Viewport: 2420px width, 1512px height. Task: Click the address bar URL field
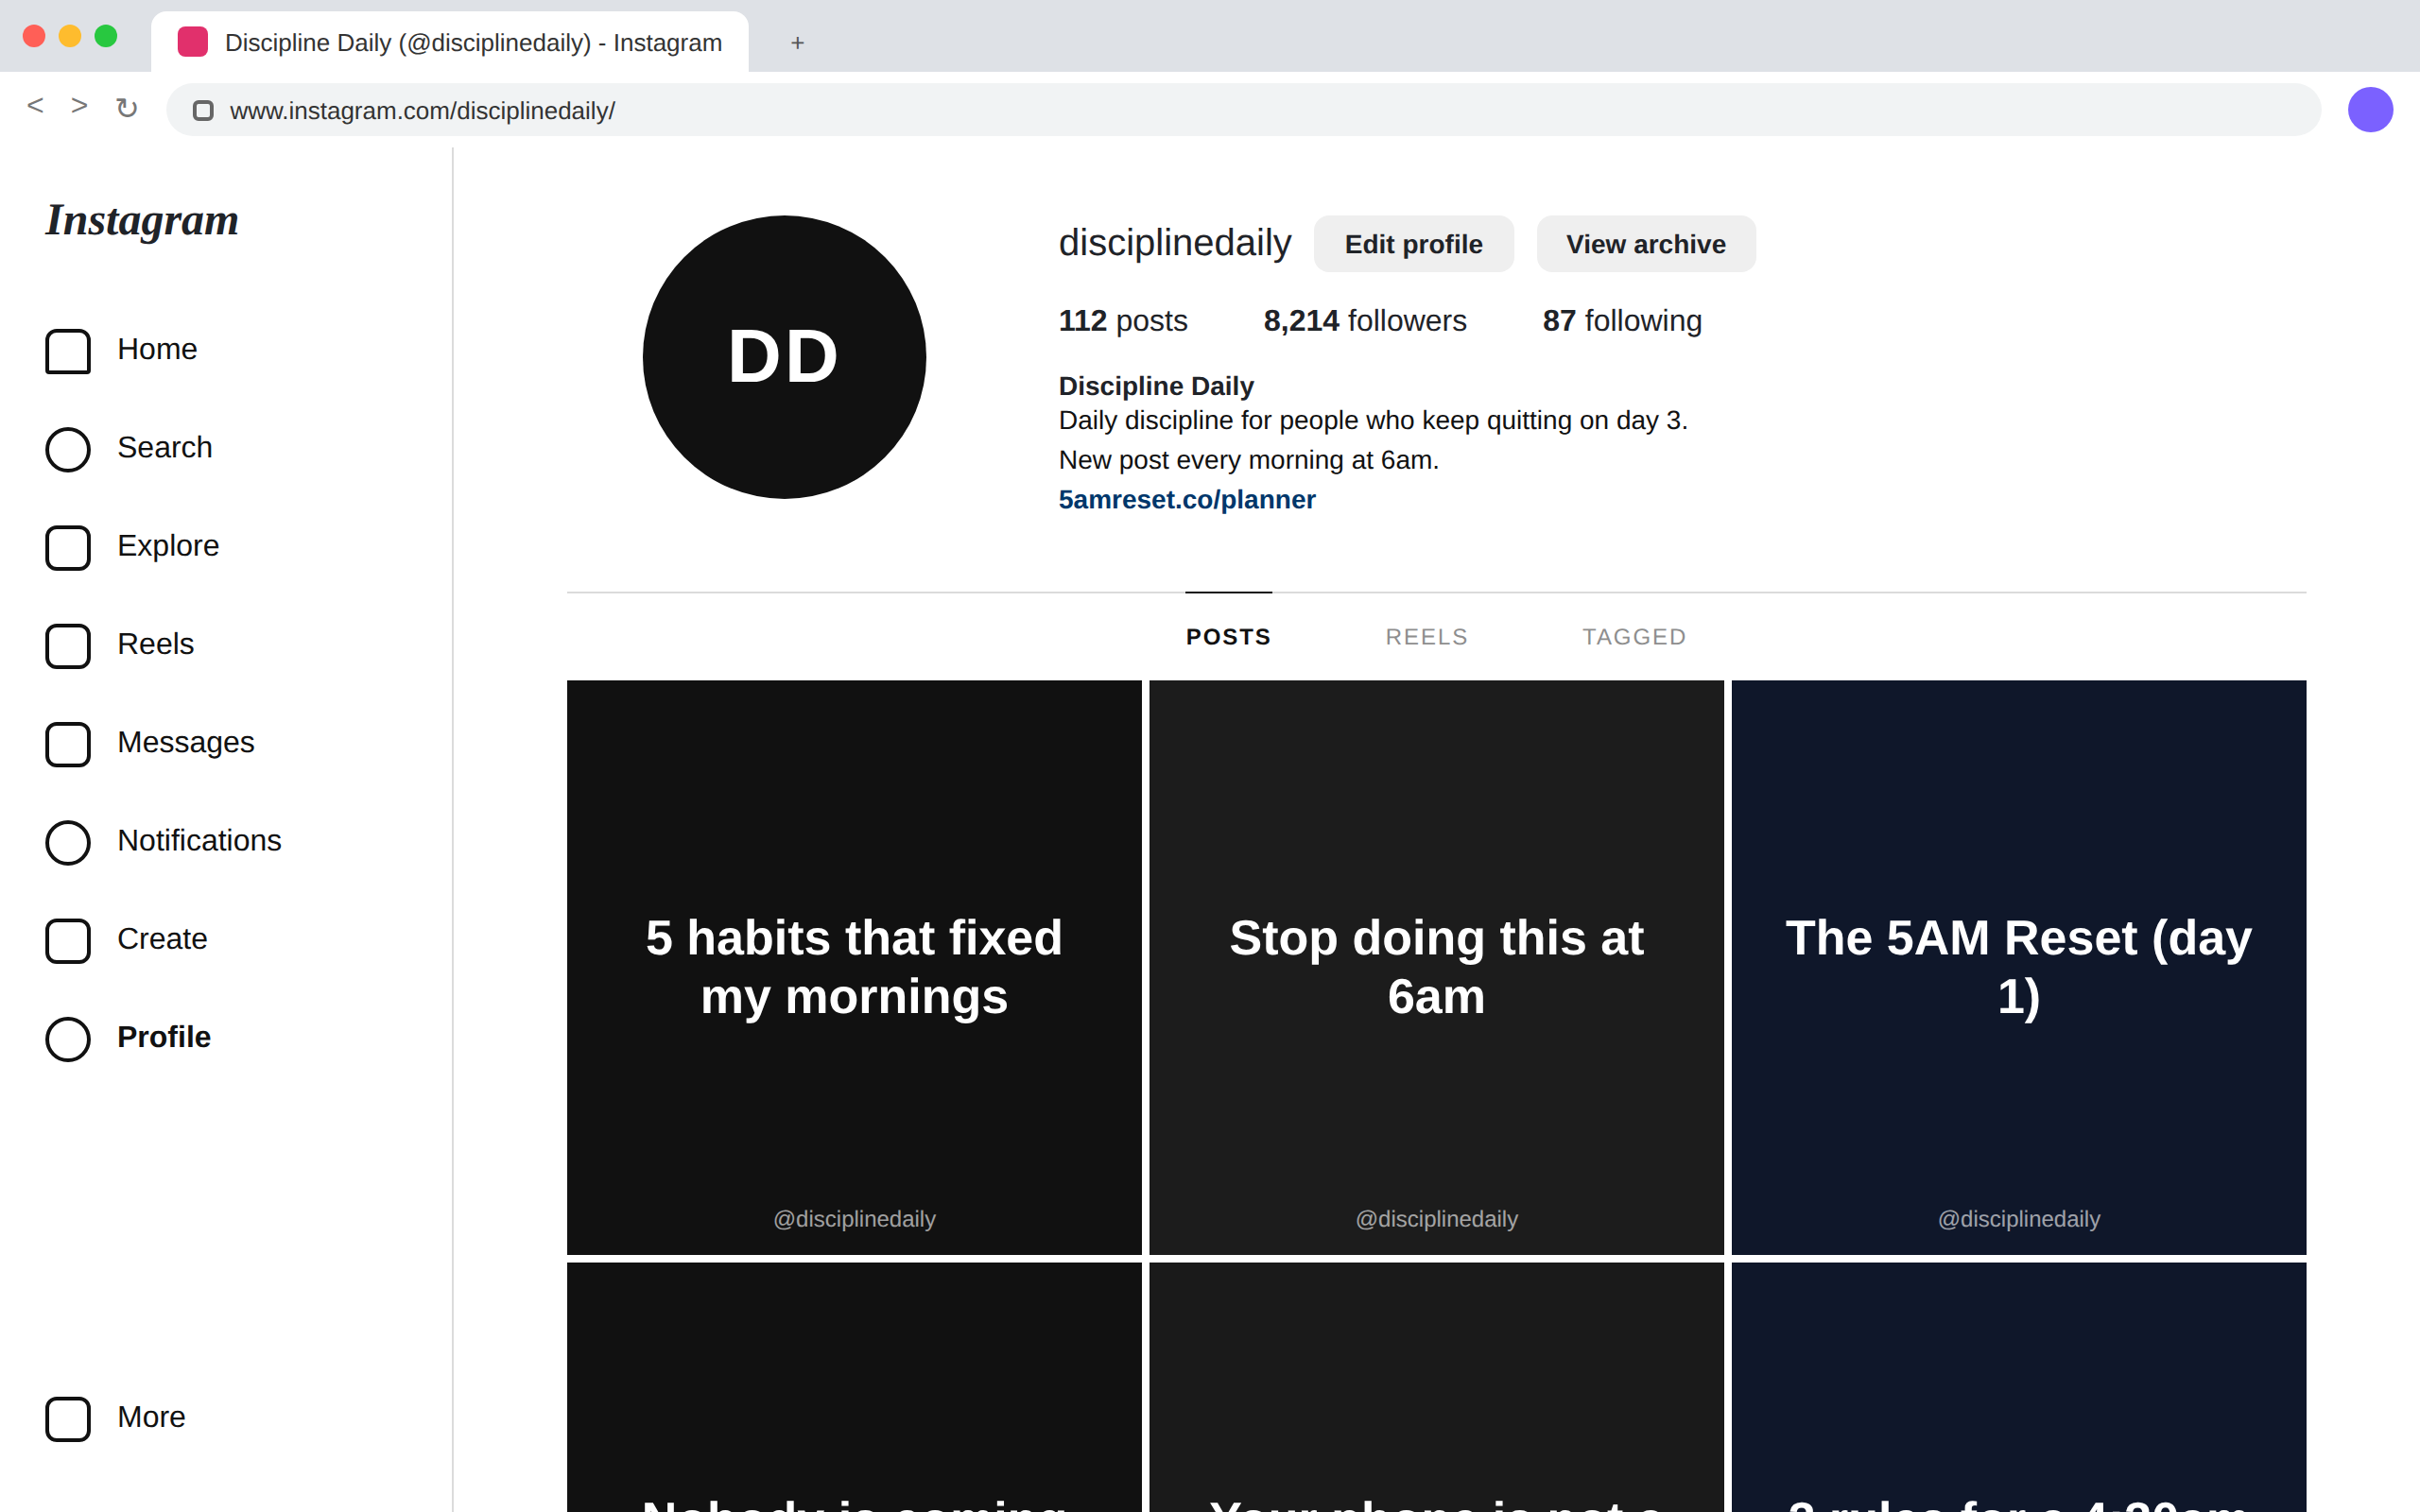(1243, 110)
